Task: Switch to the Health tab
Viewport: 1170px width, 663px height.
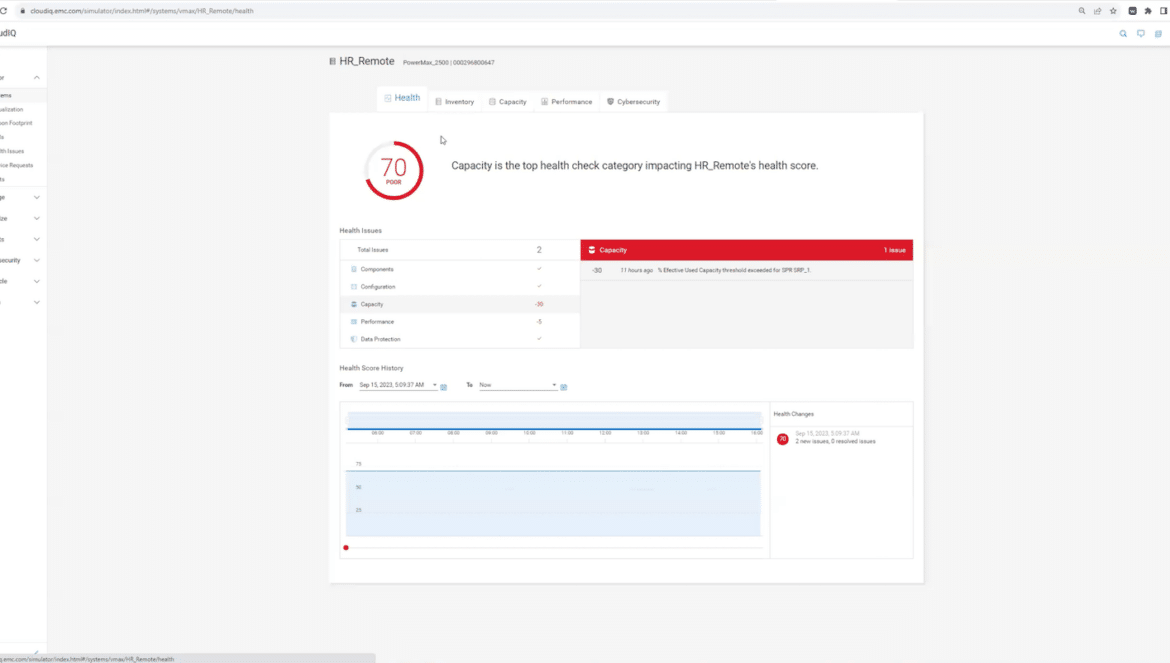Action: click(402, 98)
